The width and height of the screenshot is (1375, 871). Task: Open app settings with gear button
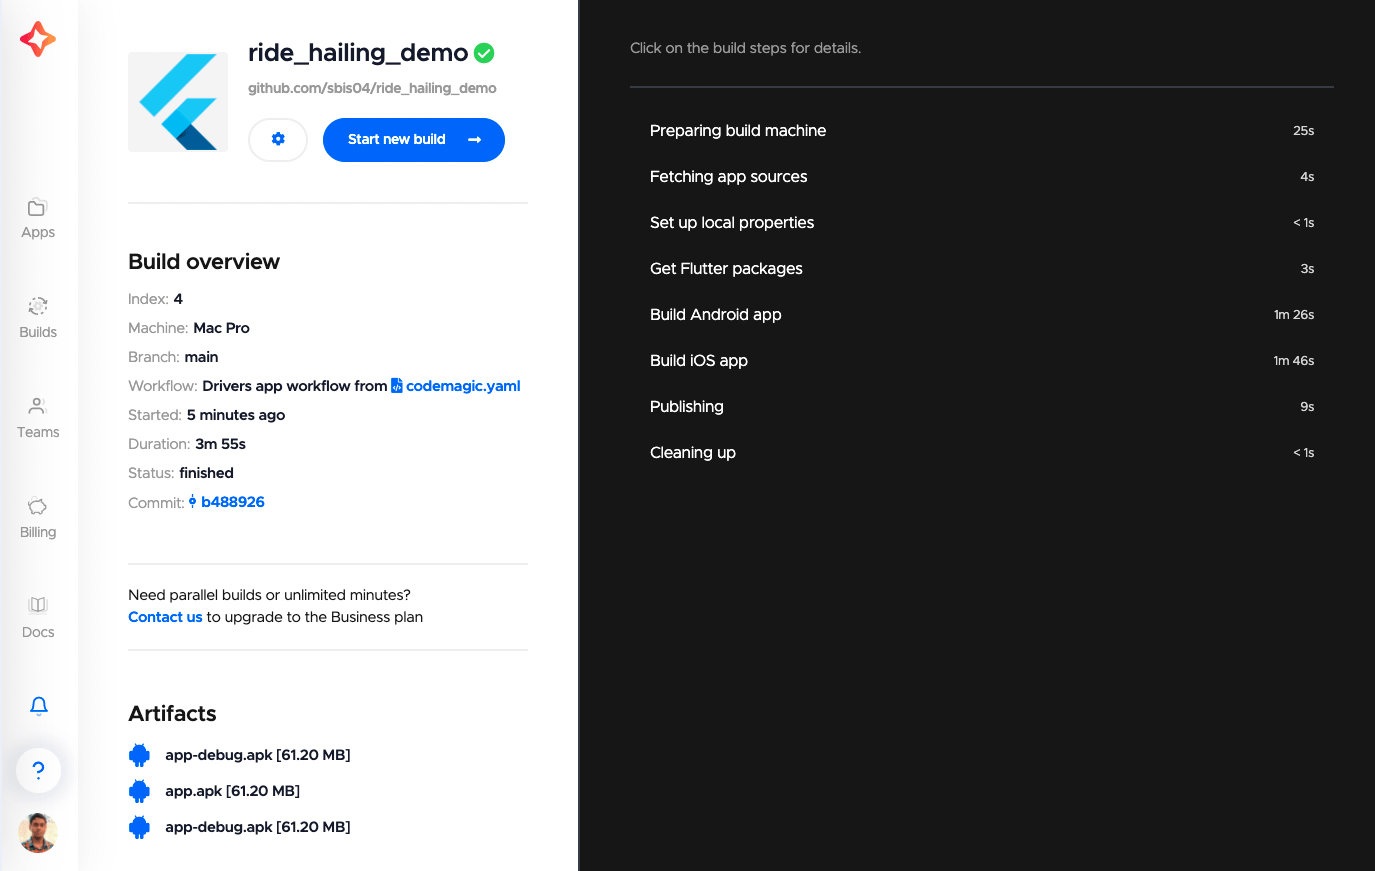[x=278, y=139]
